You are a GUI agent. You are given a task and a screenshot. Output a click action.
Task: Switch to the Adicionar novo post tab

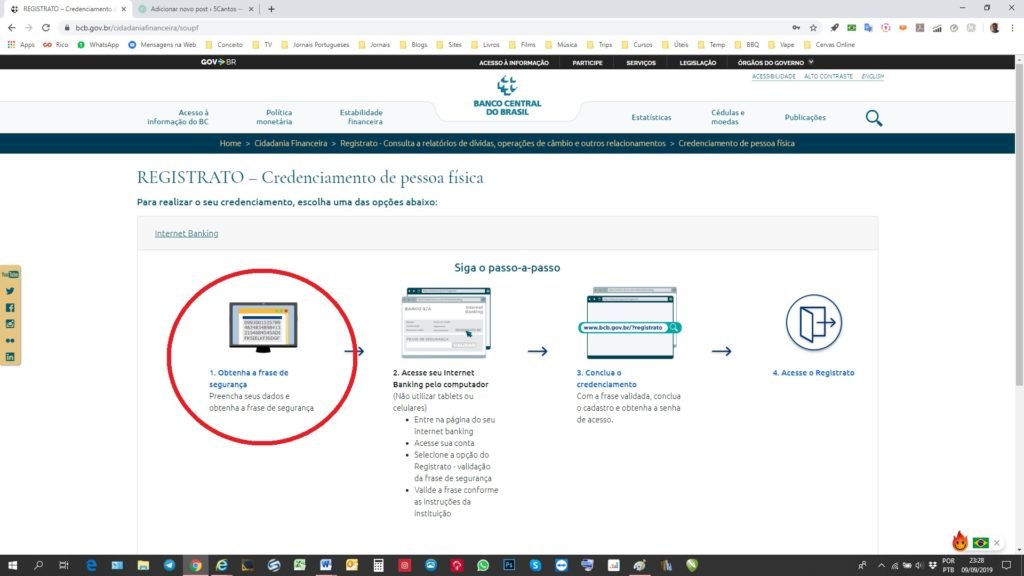[197, 9]
